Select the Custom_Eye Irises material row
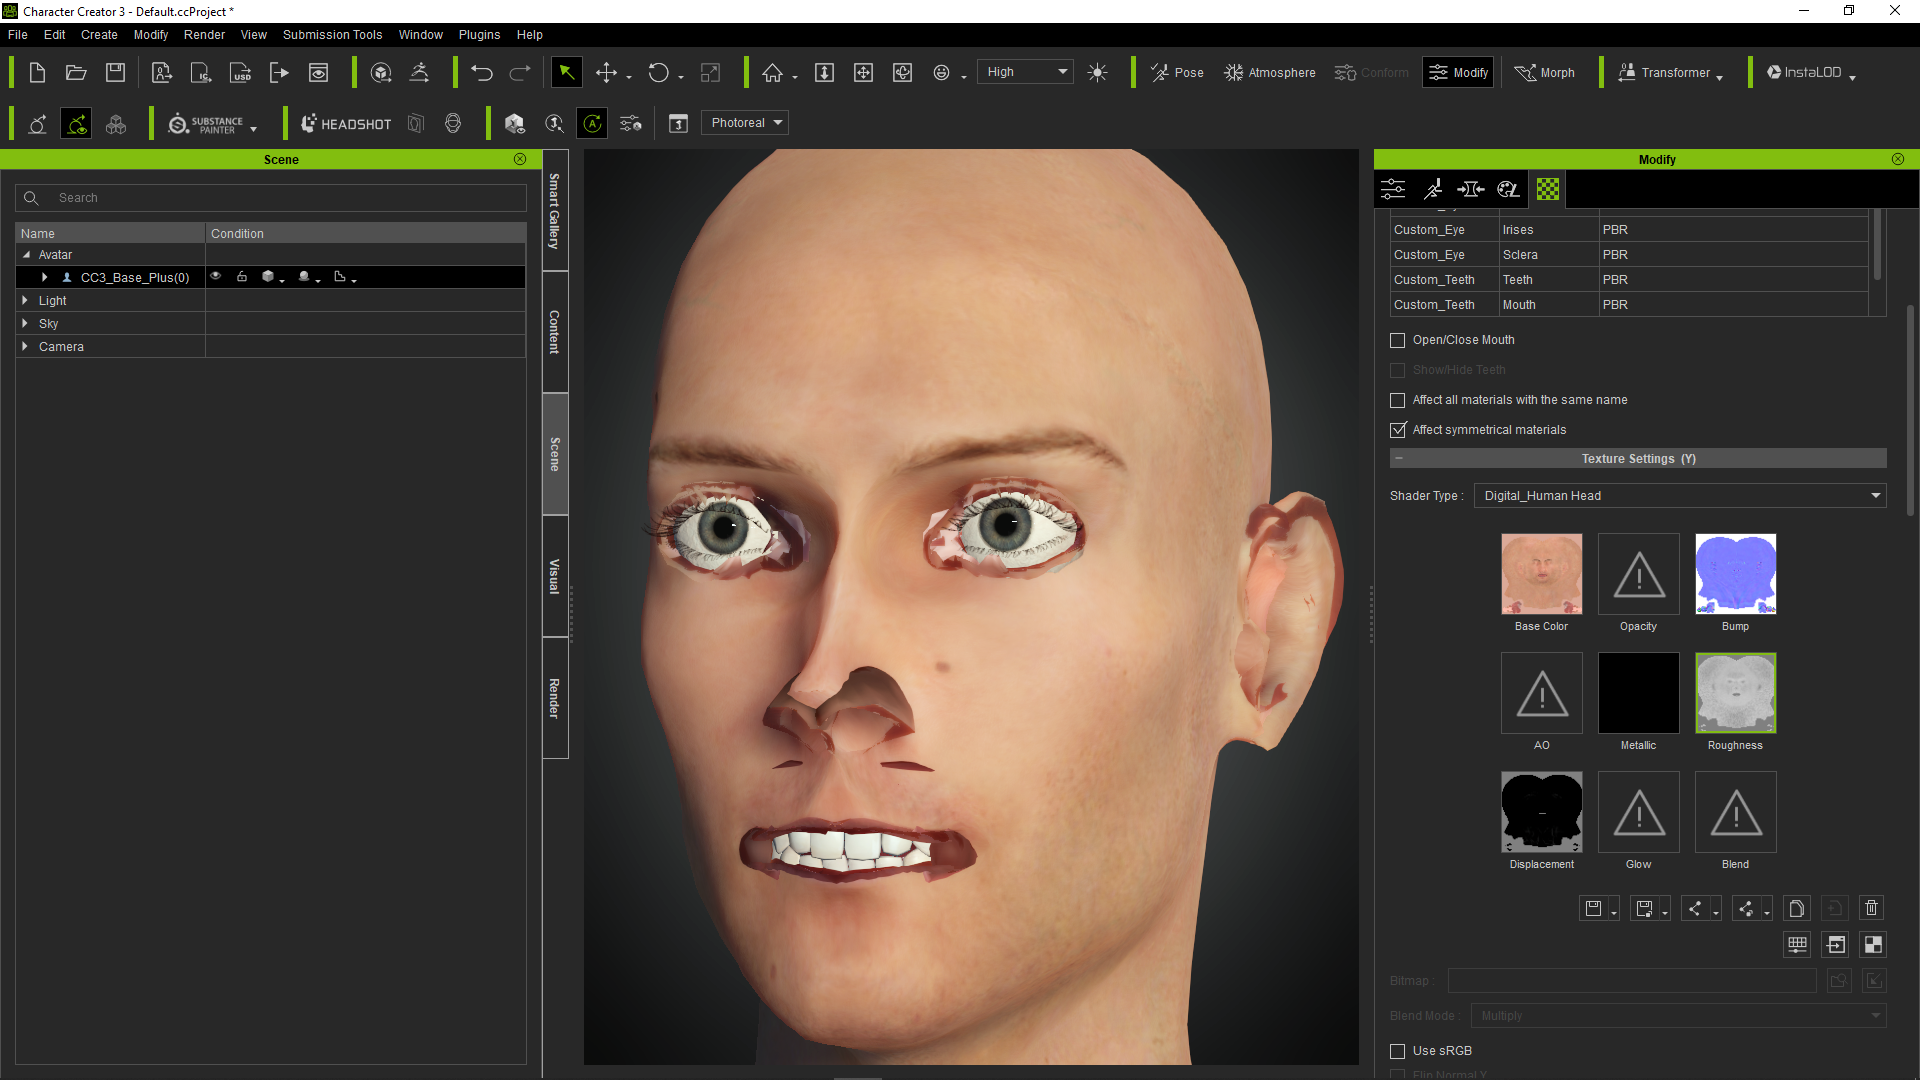Image resolution: width=1920 pixels, height=1080 pixels. coord(1628,230)
